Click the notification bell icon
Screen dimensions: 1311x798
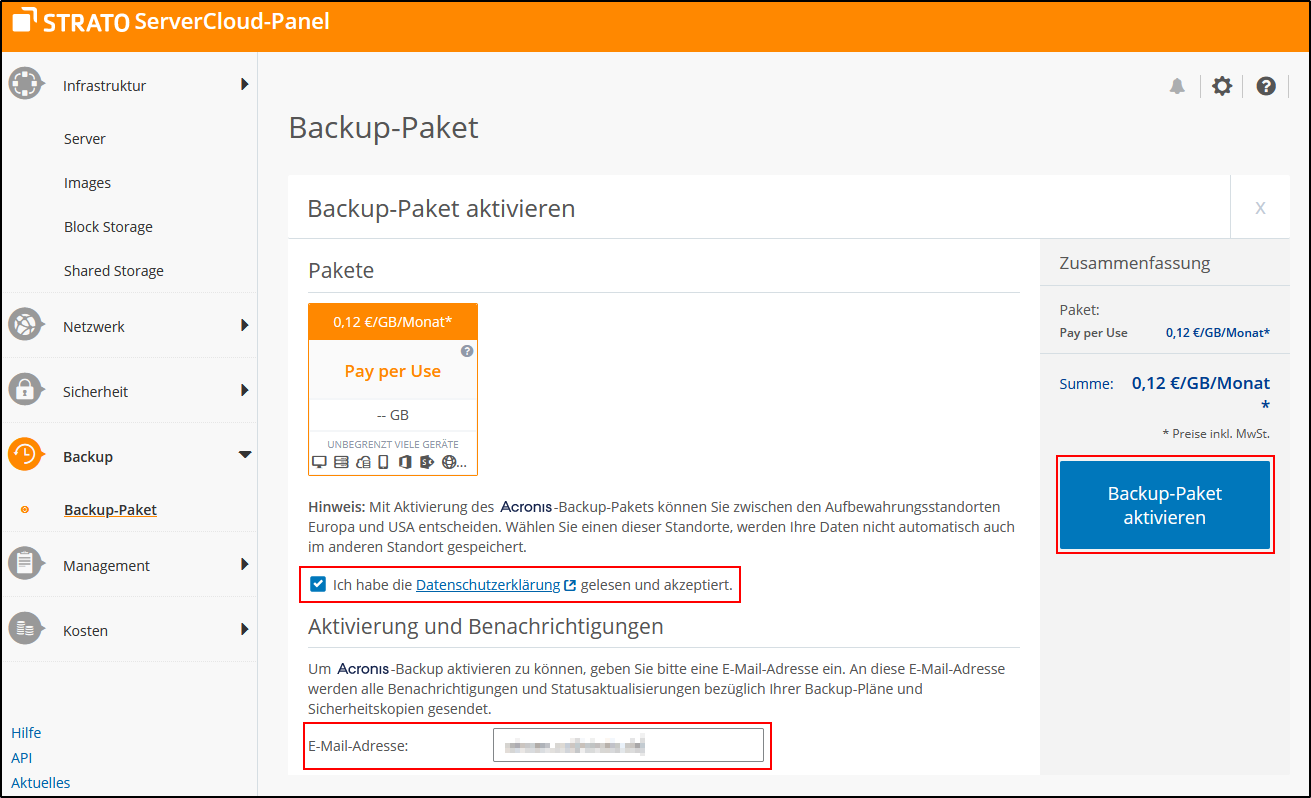coord(1177,86)
